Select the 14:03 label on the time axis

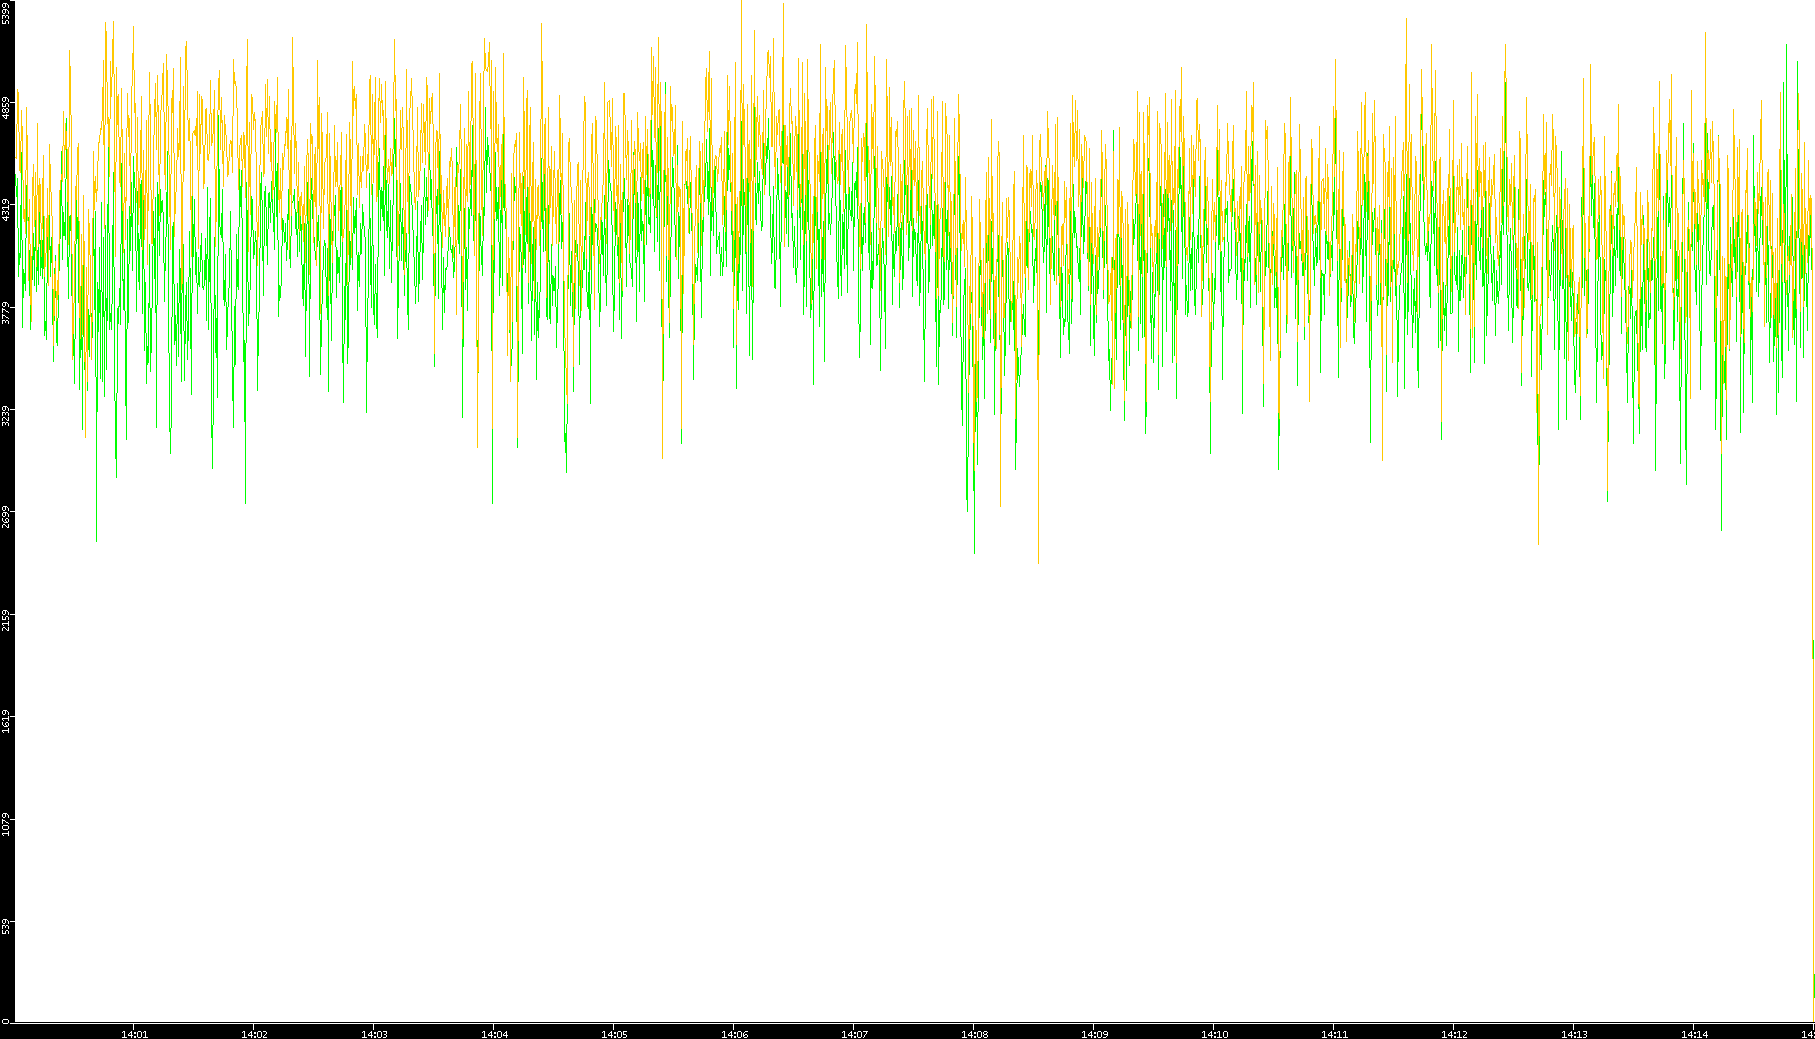pyautogui.click(x=375, y=1034)
